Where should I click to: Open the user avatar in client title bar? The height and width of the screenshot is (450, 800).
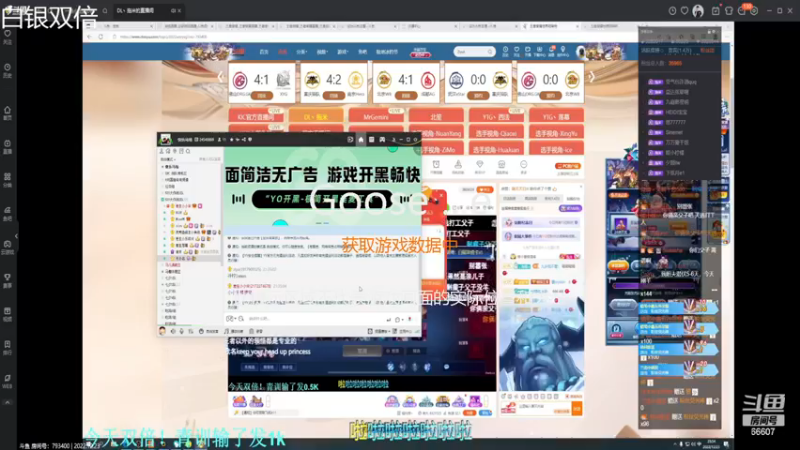698,11
